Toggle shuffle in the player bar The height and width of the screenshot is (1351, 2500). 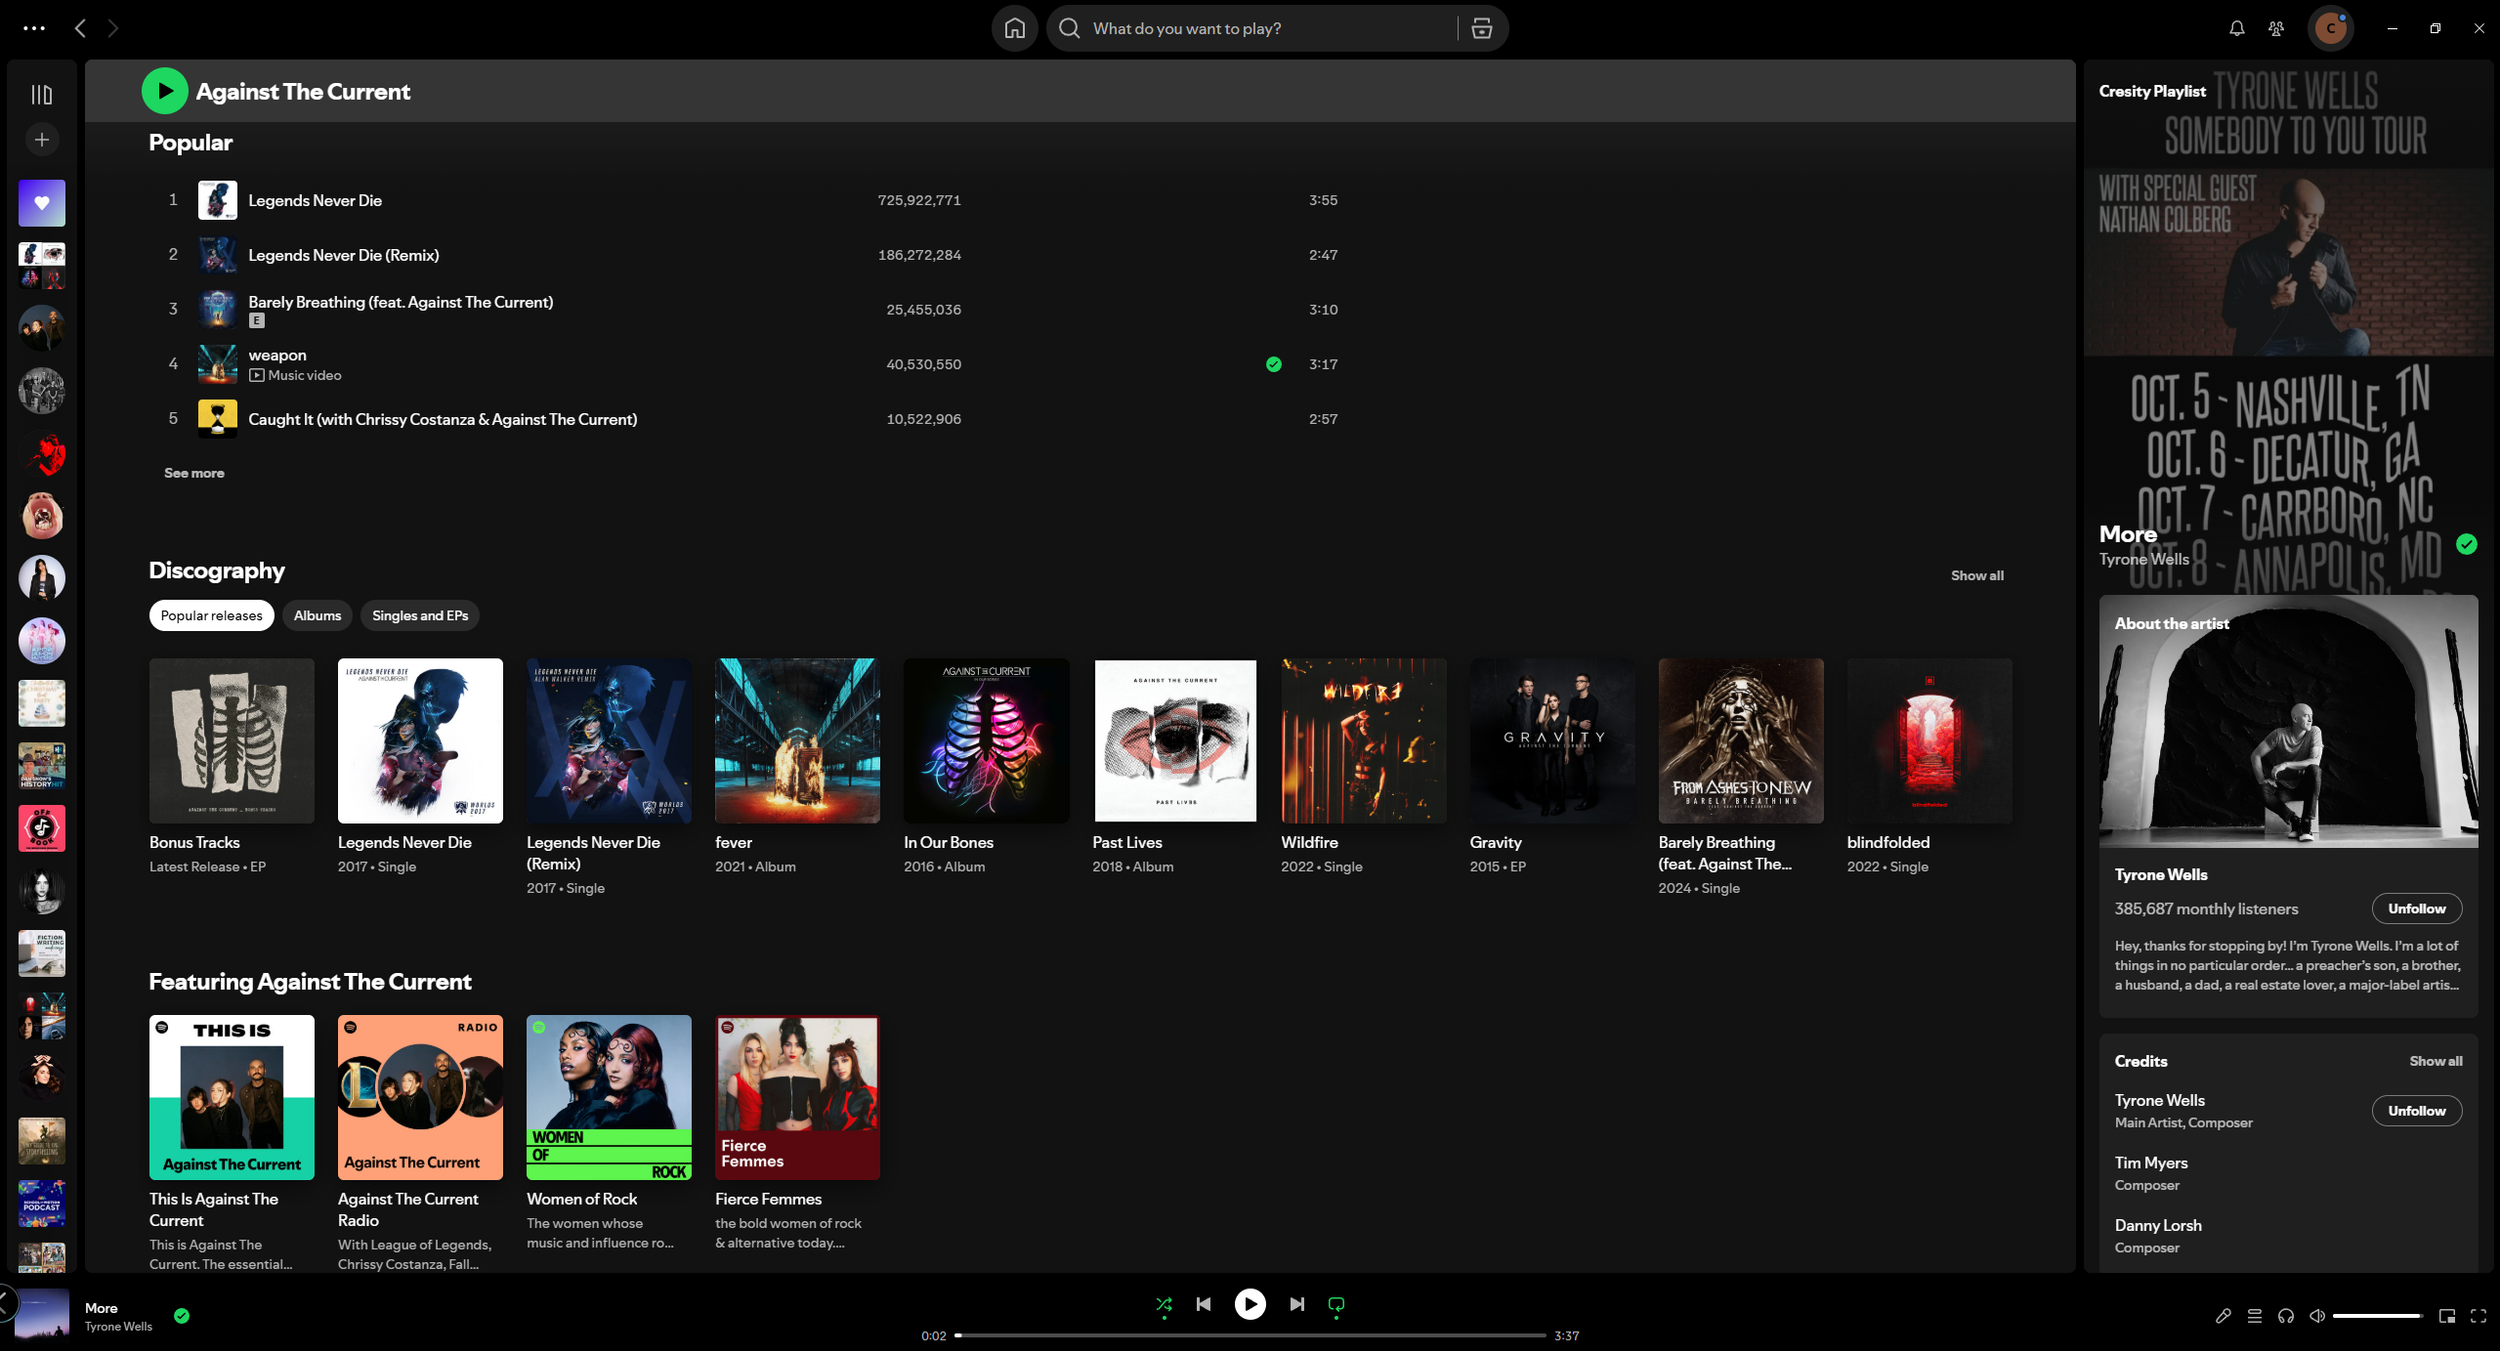coord(1163,1304)
